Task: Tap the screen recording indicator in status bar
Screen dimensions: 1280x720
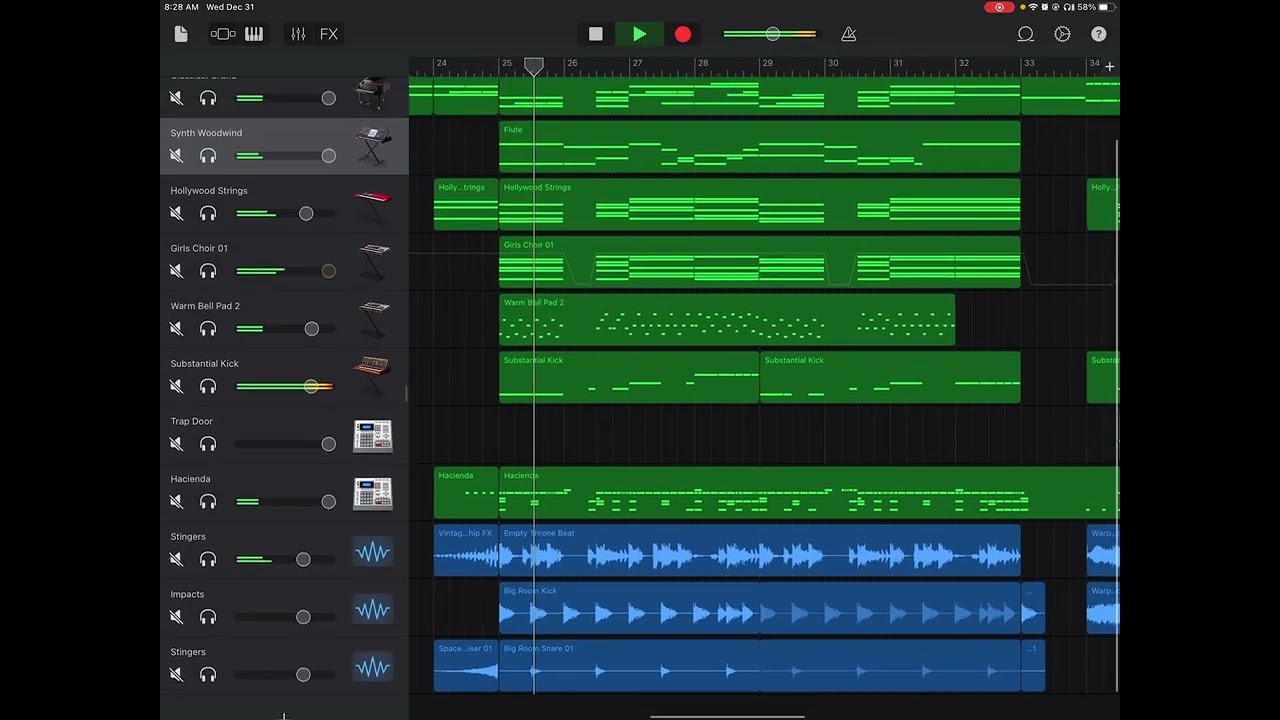Action: tap(999, 7)
